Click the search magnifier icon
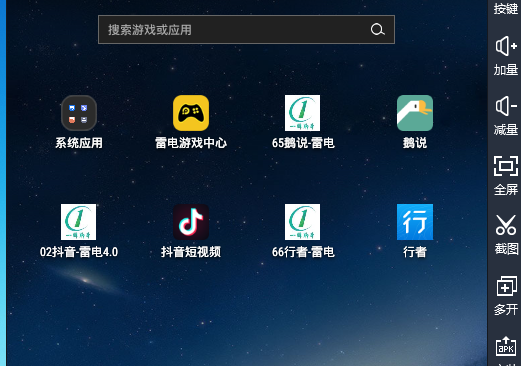The height and width of the screenshot is (366, 521). [378, 29]
